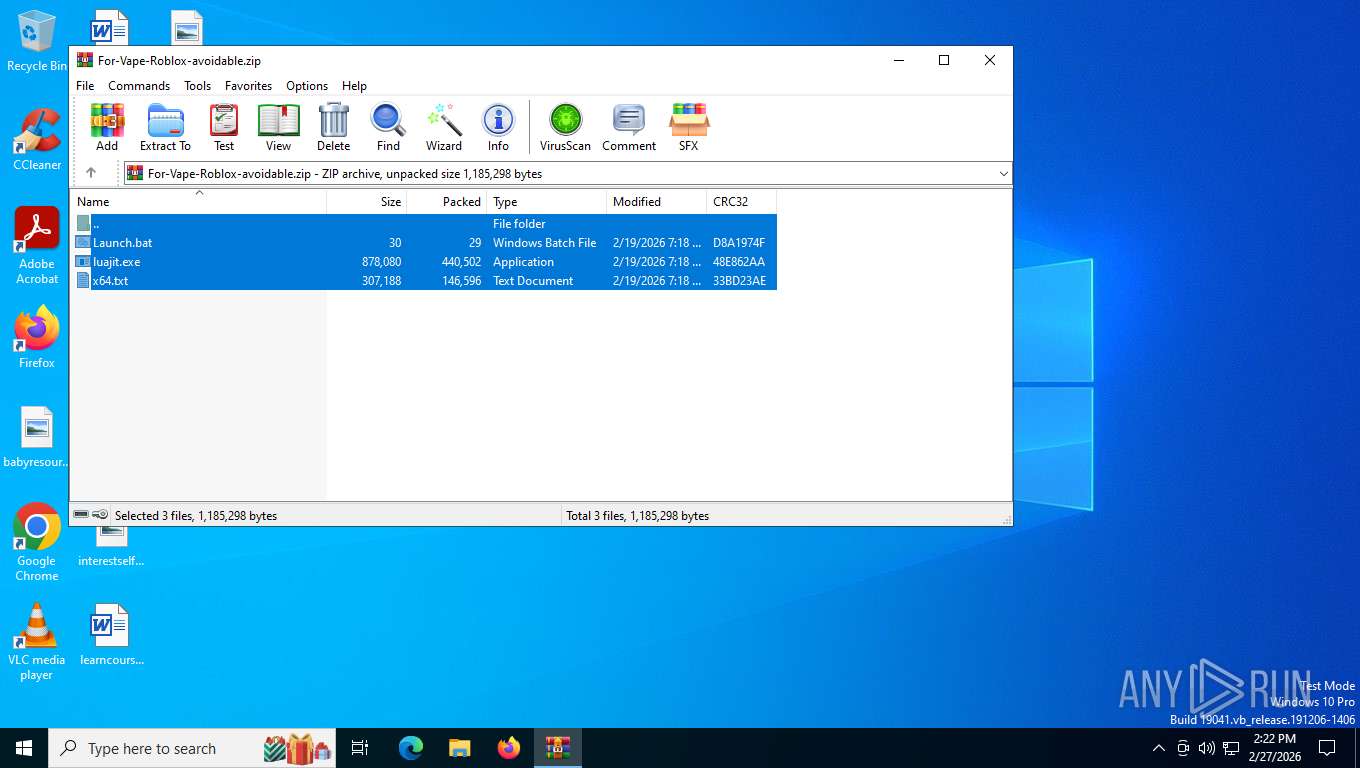Sort by the Name column header
The image size is (1360, 768).
click(x=198, y=202)
